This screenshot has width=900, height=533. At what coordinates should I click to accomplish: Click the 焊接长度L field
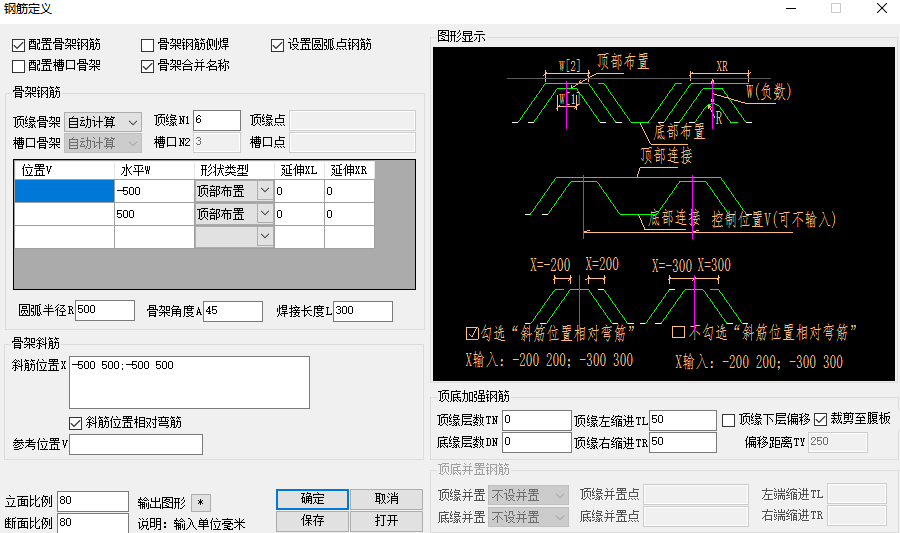point(363,311)
